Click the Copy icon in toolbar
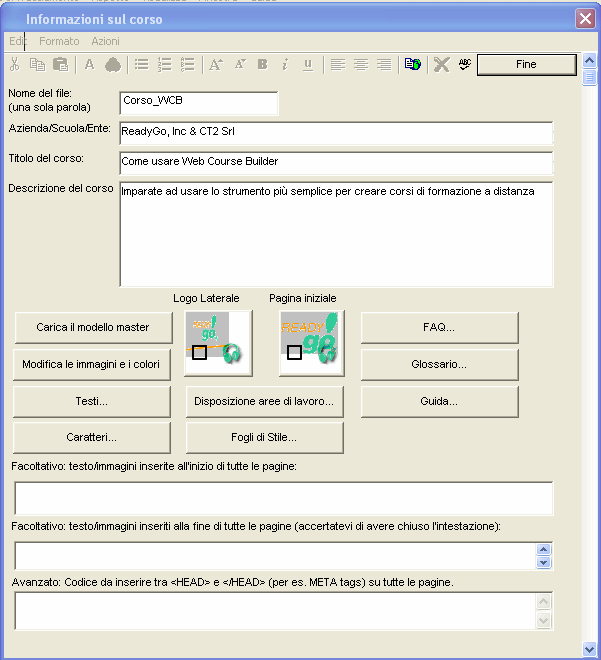 pyautogui.click(x=37, y=64)
